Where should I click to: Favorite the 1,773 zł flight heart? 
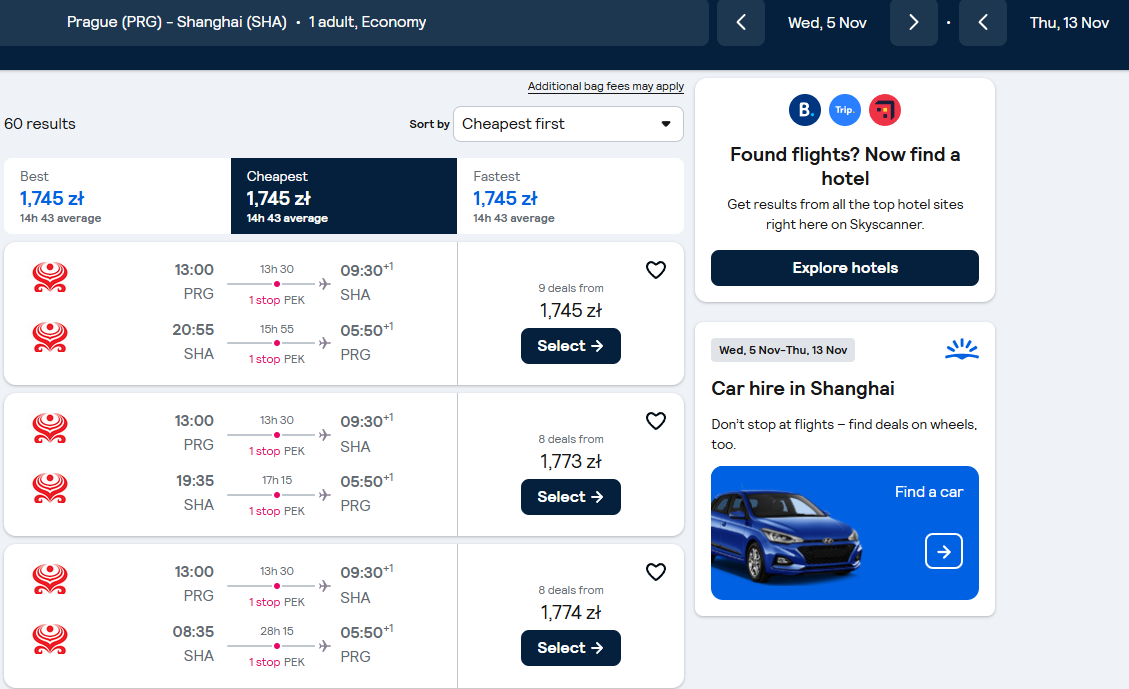click(655, 420)
